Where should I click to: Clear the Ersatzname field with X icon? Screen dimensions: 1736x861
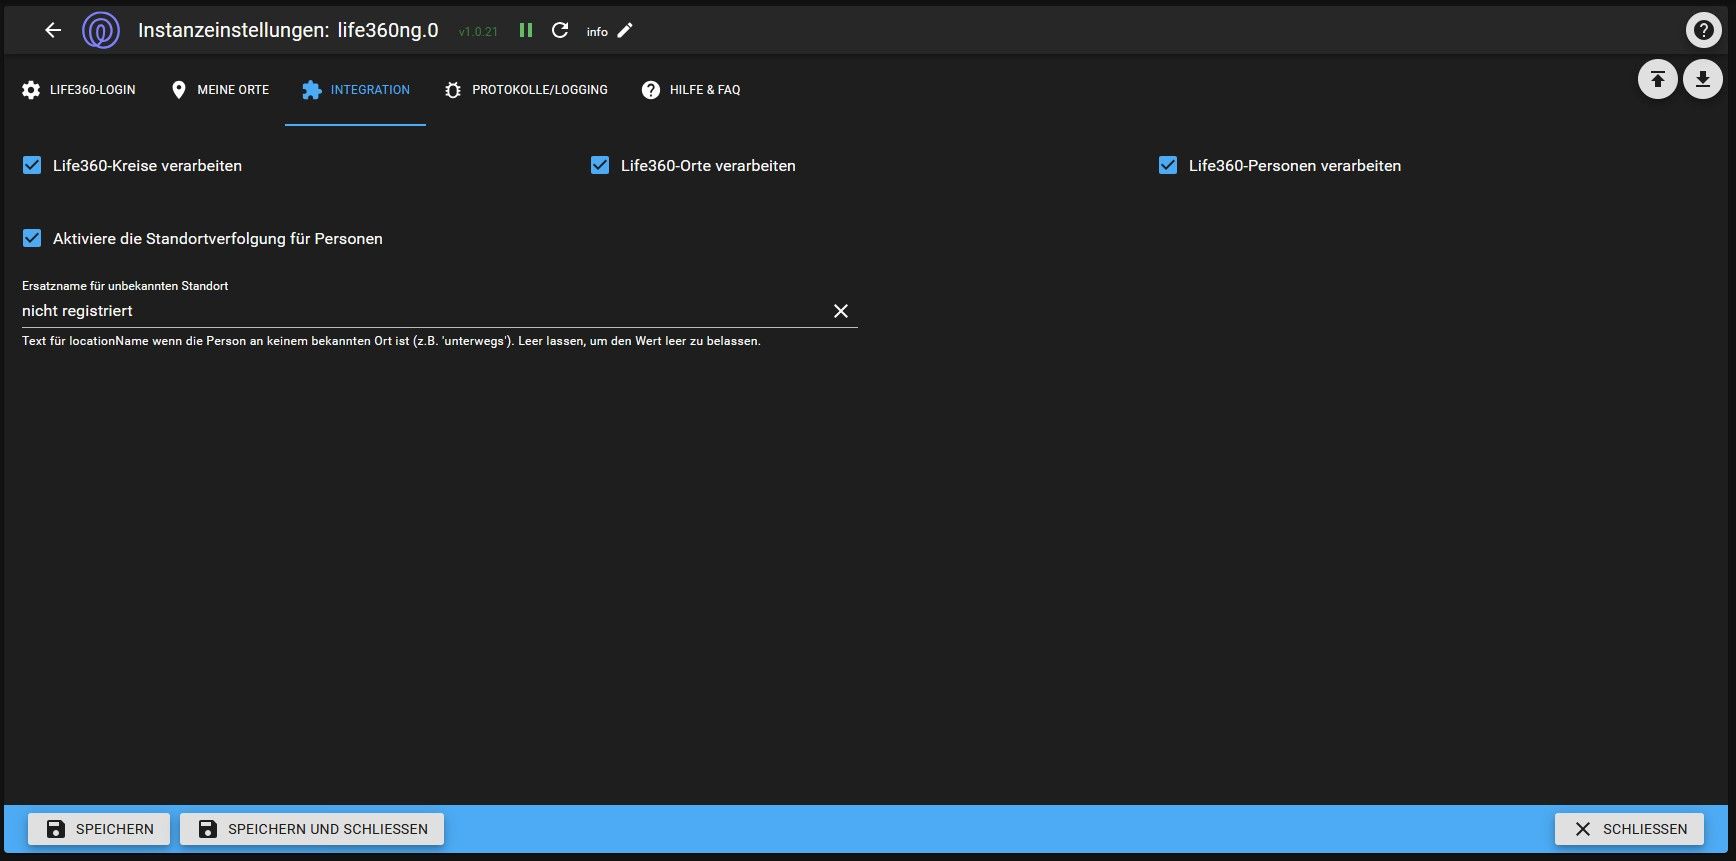click(841, 311)
